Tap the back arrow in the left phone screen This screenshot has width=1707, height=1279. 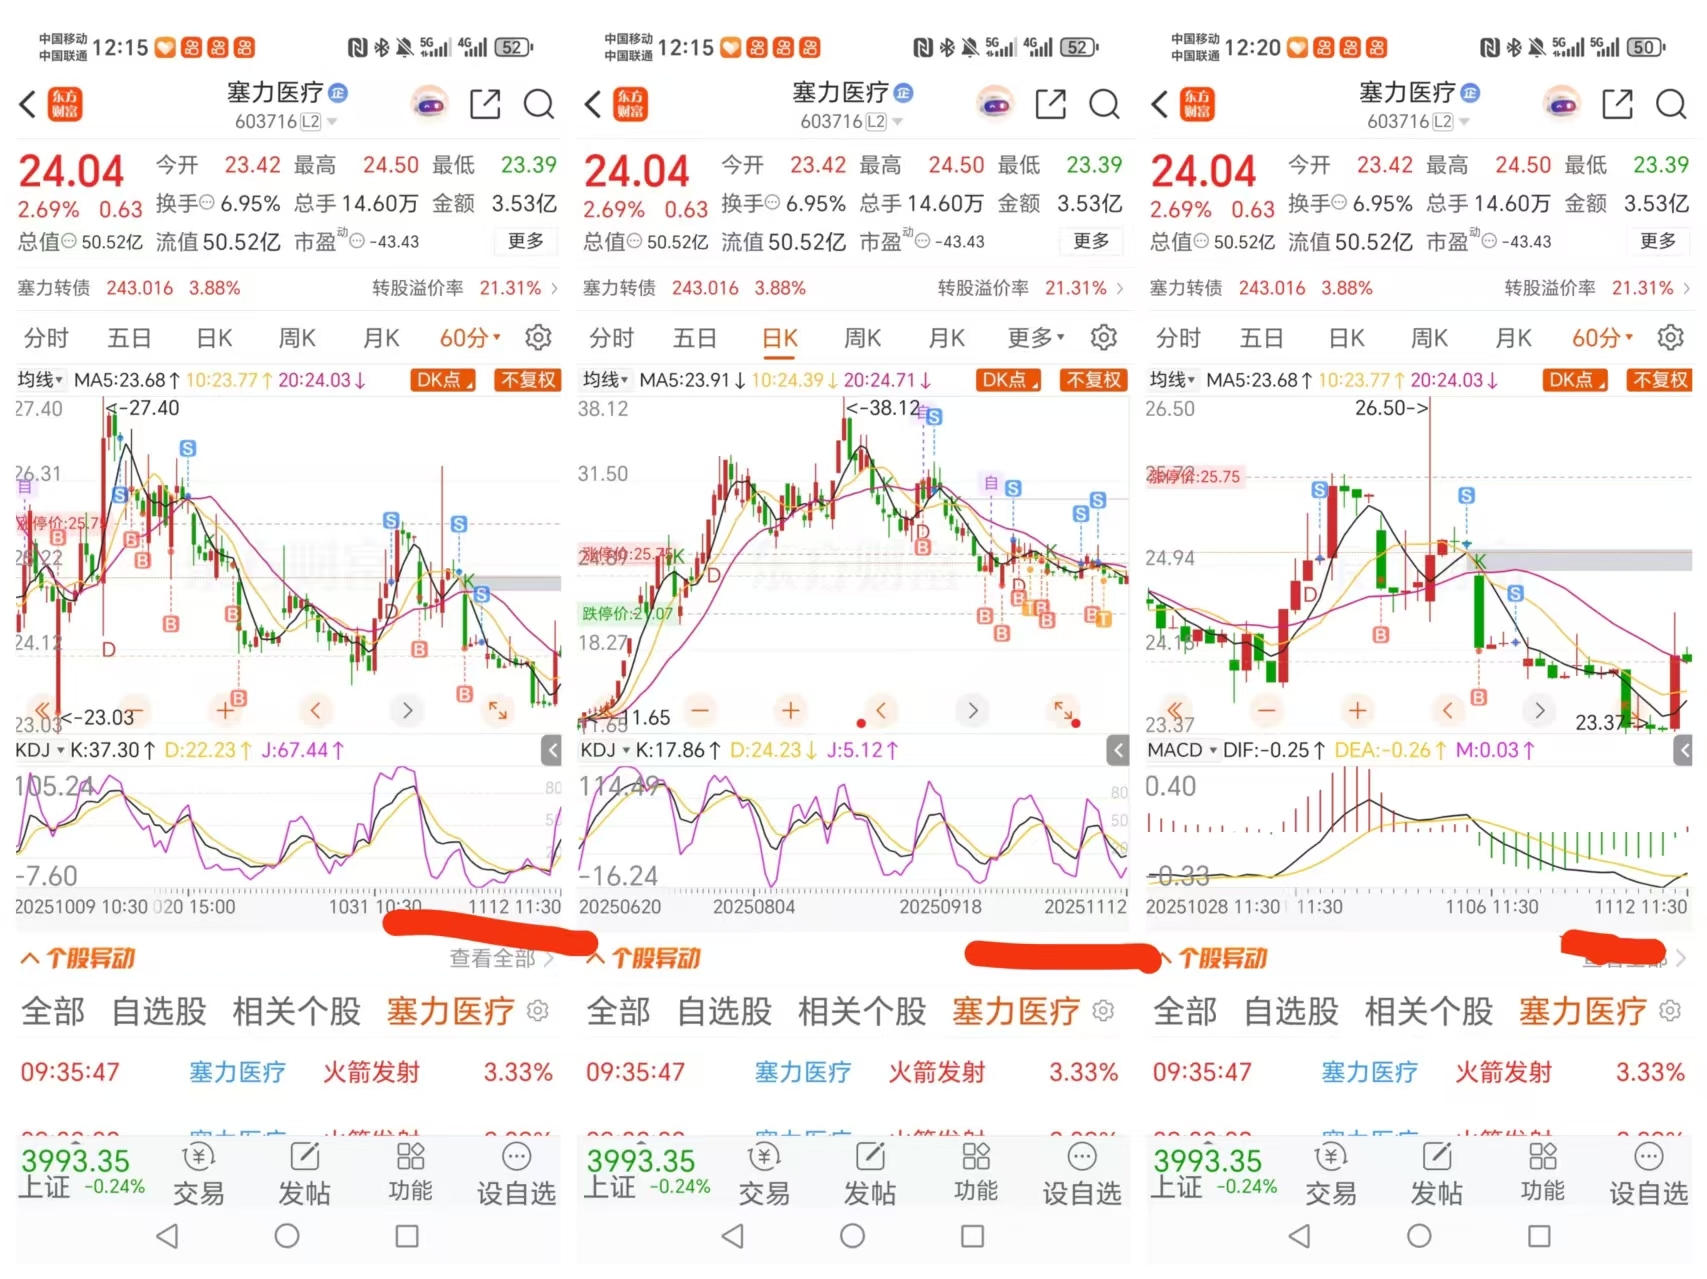point(28,104)
